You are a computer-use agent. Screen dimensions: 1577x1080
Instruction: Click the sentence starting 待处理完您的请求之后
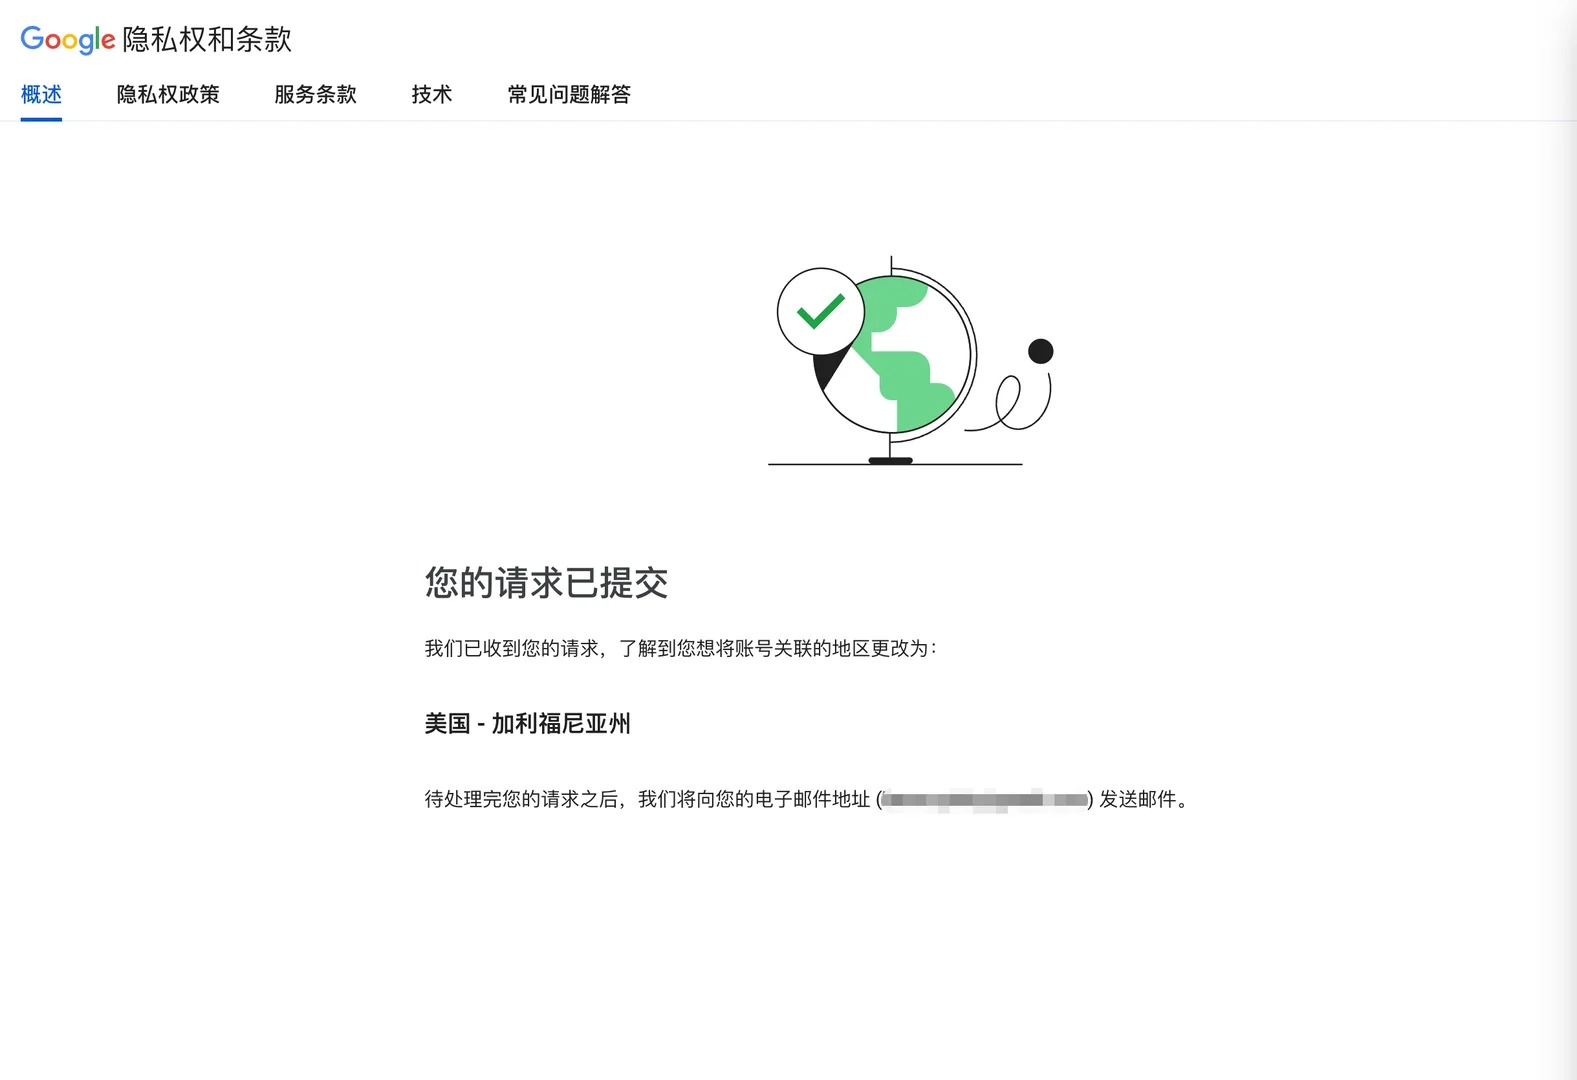[x=807, y=799]
